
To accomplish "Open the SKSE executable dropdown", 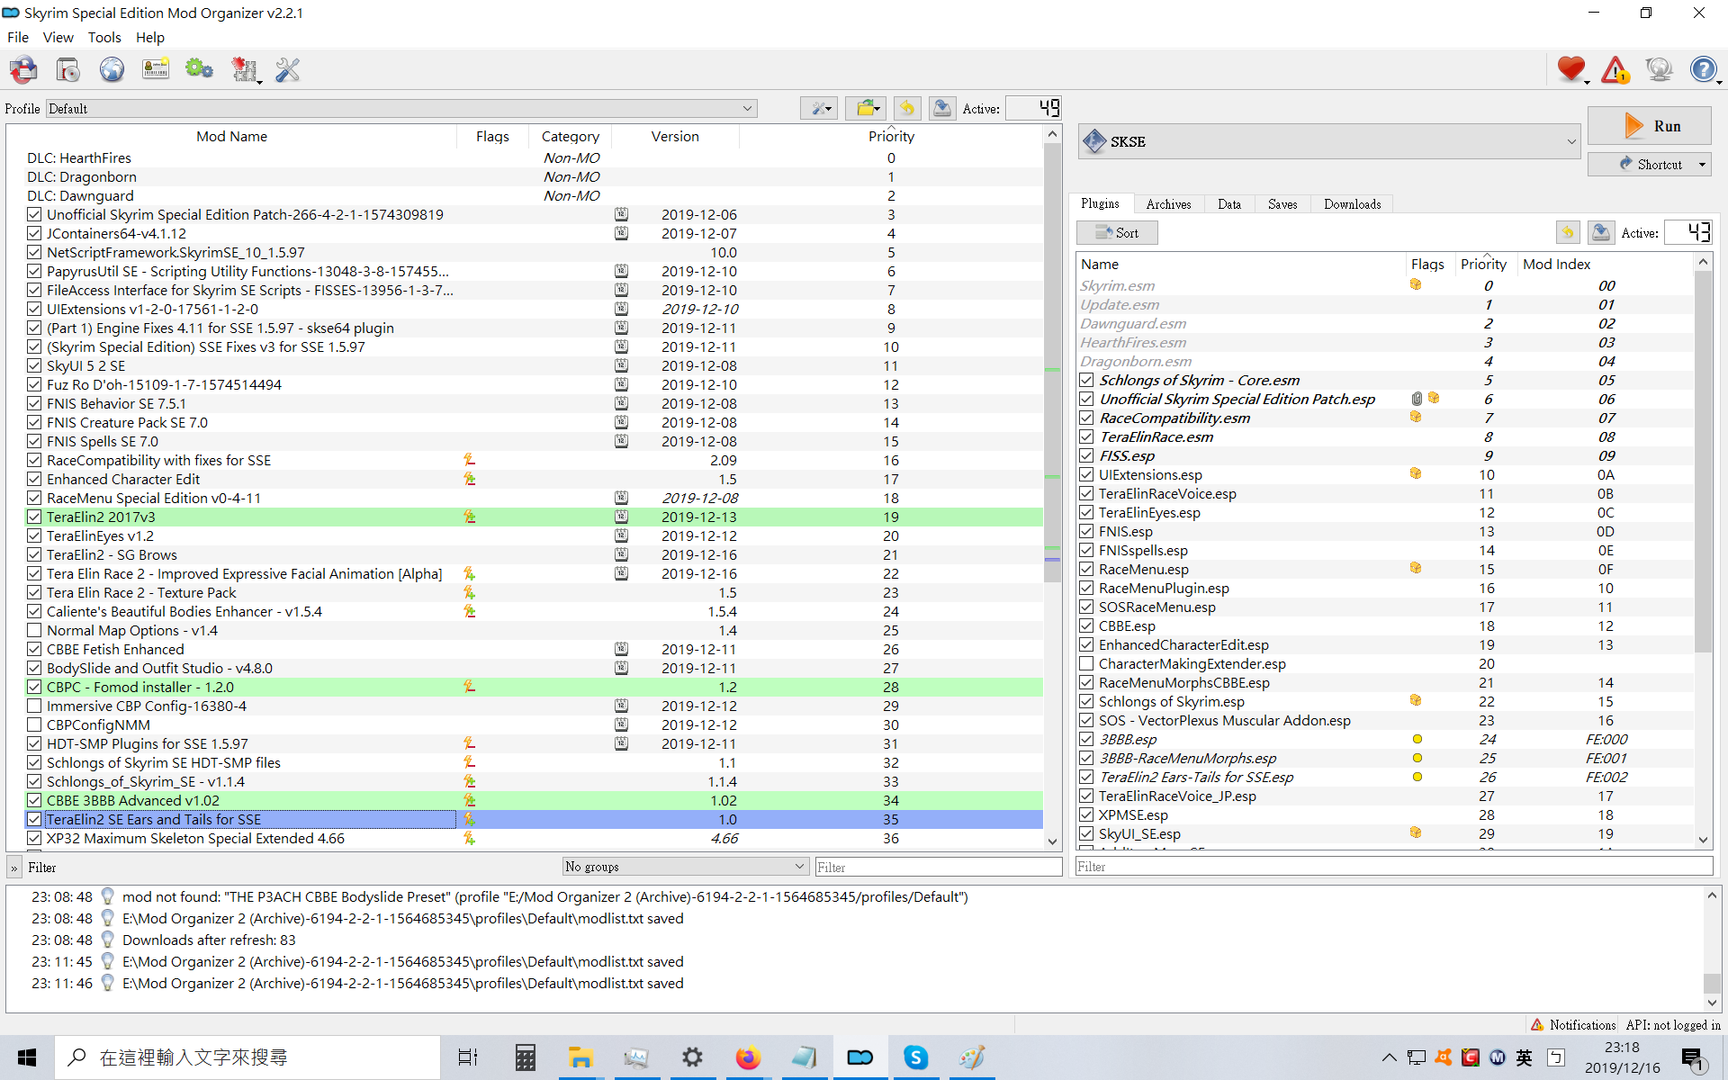I will (1329, 141).
